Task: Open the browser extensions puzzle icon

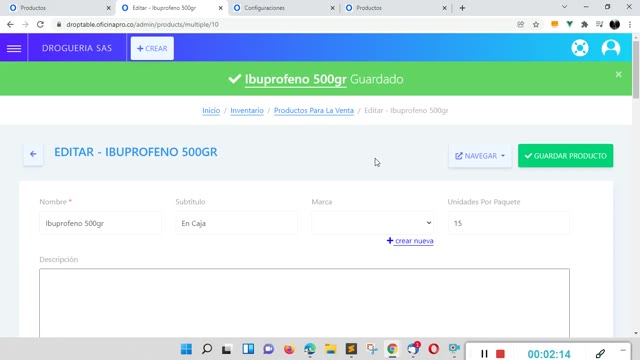Action: click(x=584, y=24)
